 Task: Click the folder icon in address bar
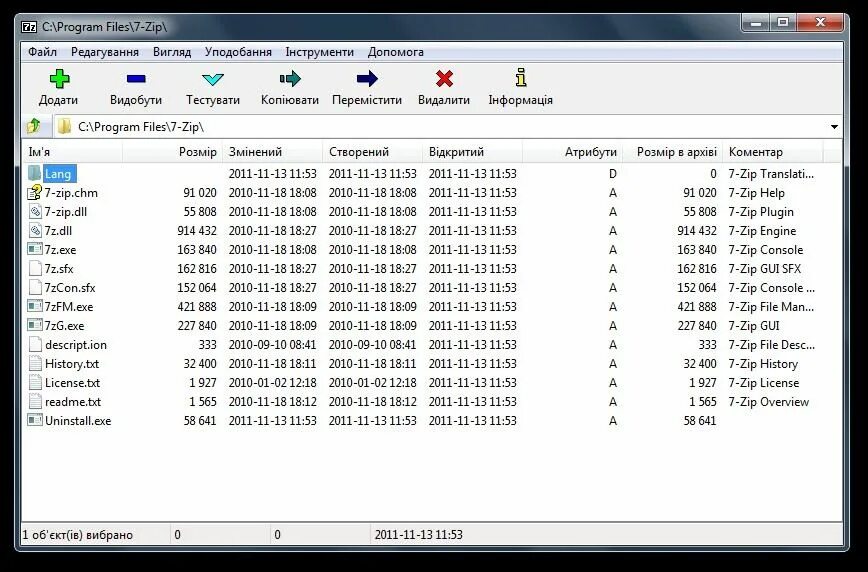tap(64, 126)
